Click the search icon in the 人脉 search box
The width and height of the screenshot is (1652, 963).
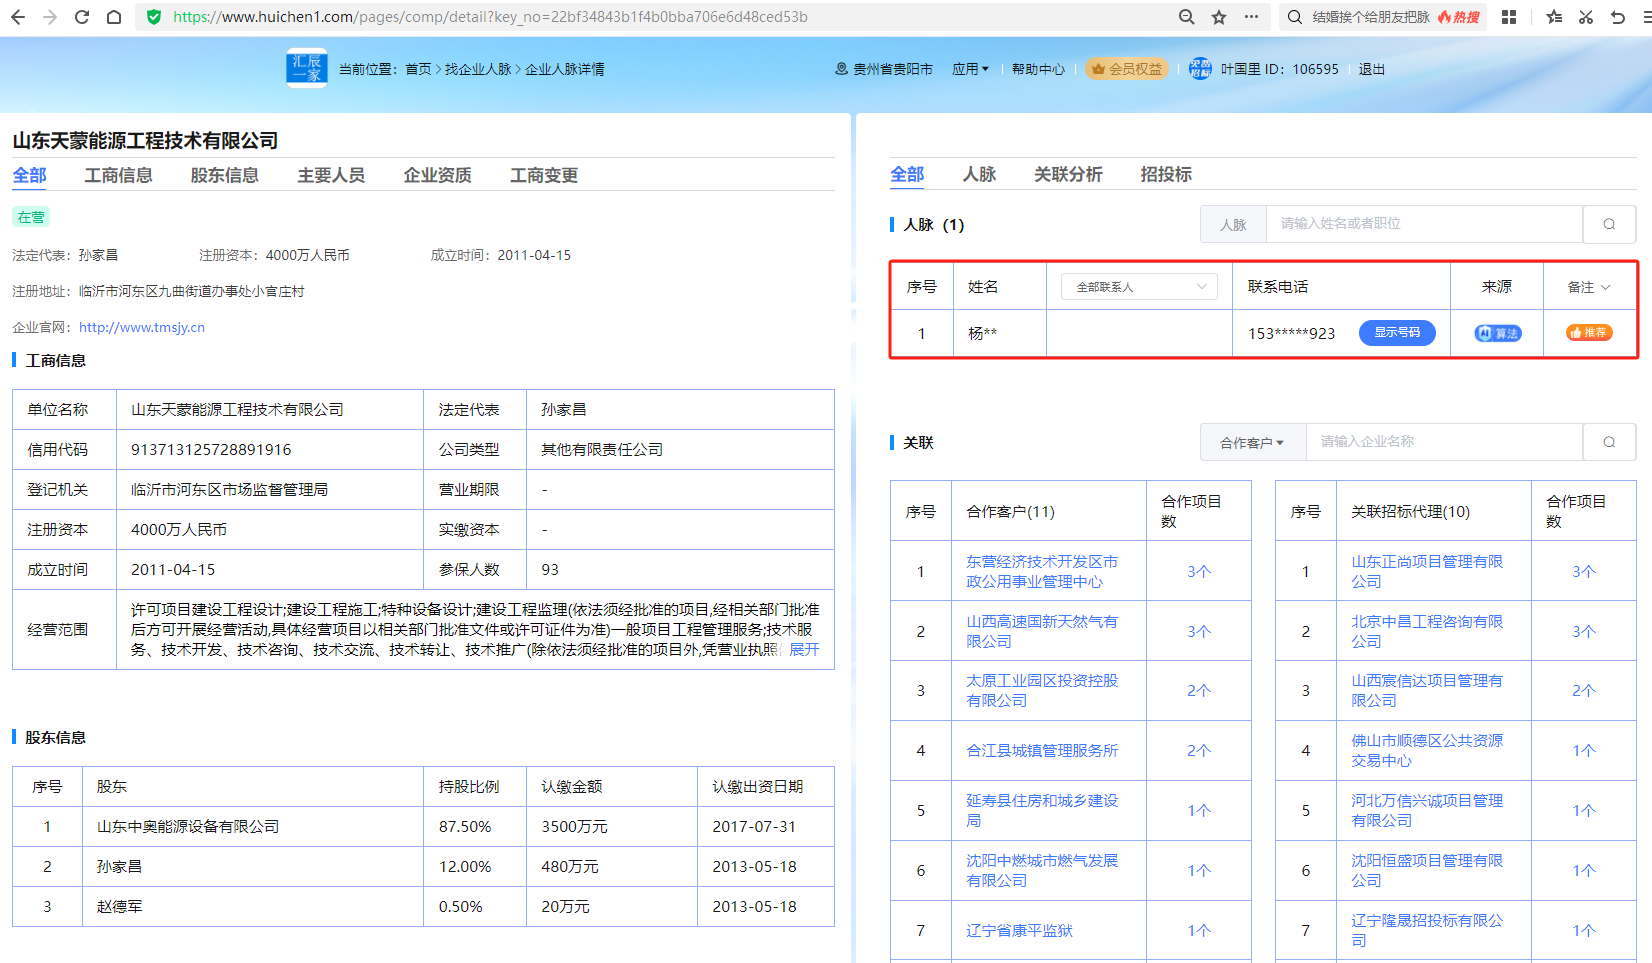(1609, 224)
